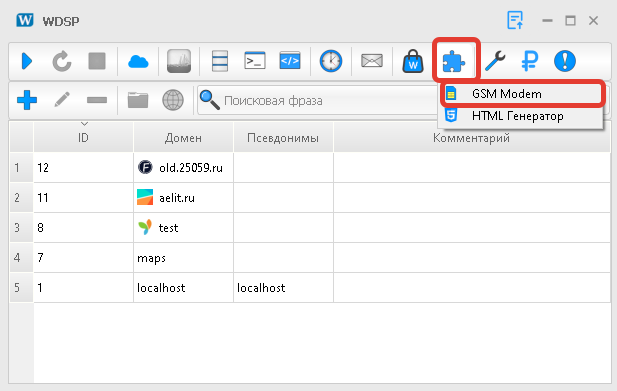Edit the selected domain with the pencil icon
The image size is (617, 391).
62,100
